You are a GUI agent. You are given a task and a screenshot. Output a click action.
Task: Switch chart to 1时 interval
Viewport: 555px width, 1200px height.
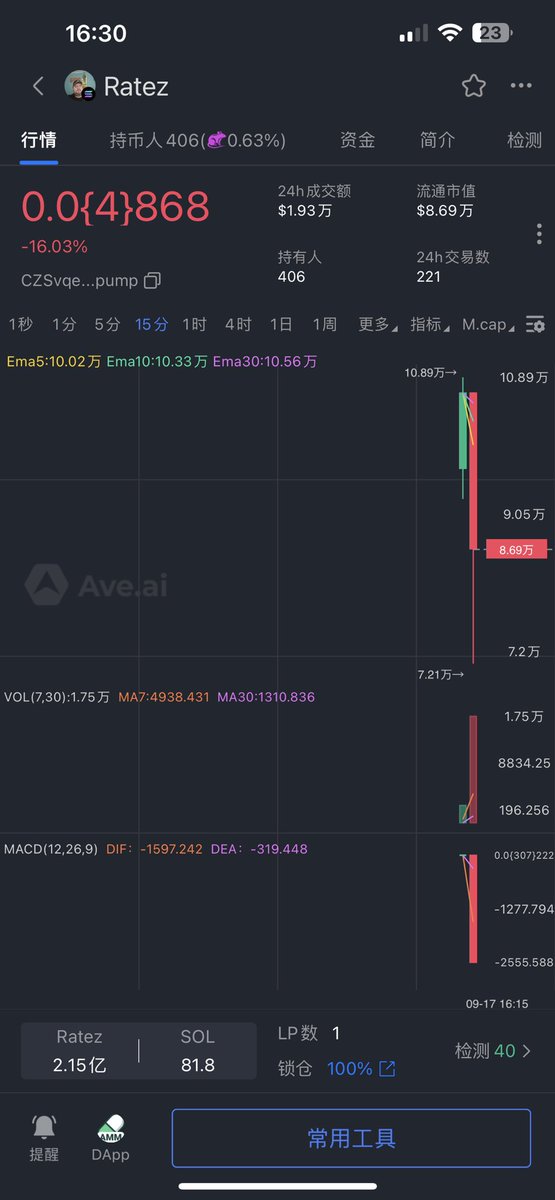[194, 324]
